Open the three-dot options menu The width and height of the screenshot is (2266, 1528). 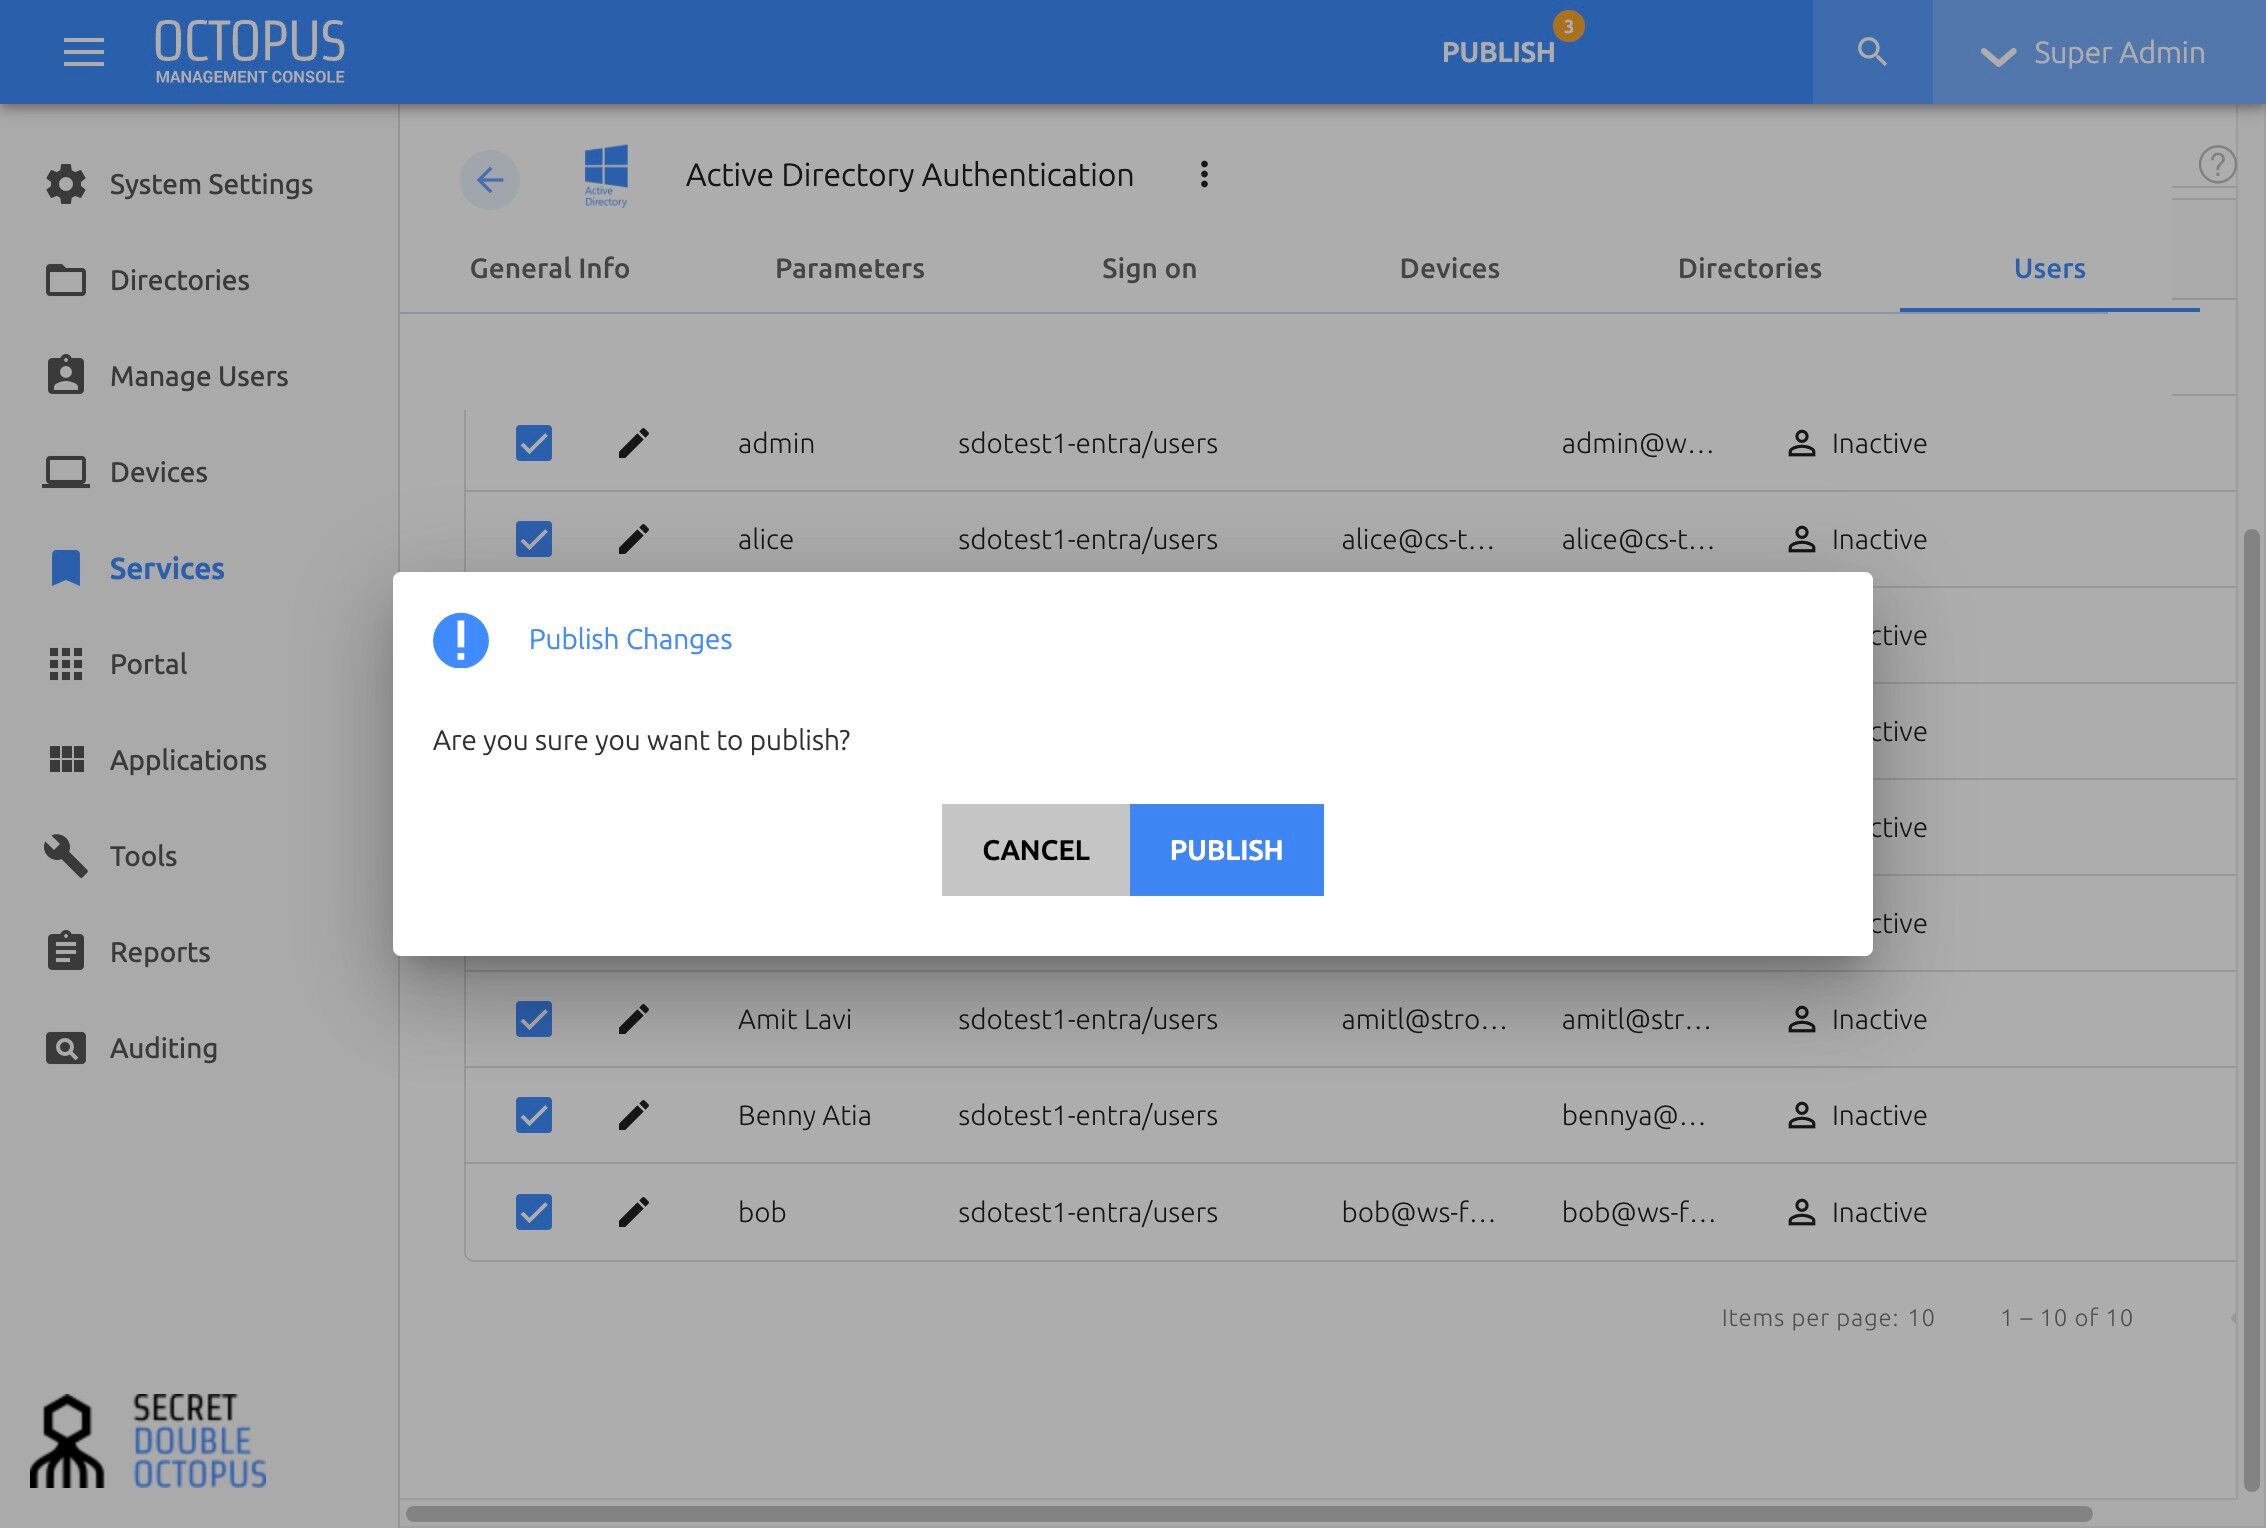1204,175
